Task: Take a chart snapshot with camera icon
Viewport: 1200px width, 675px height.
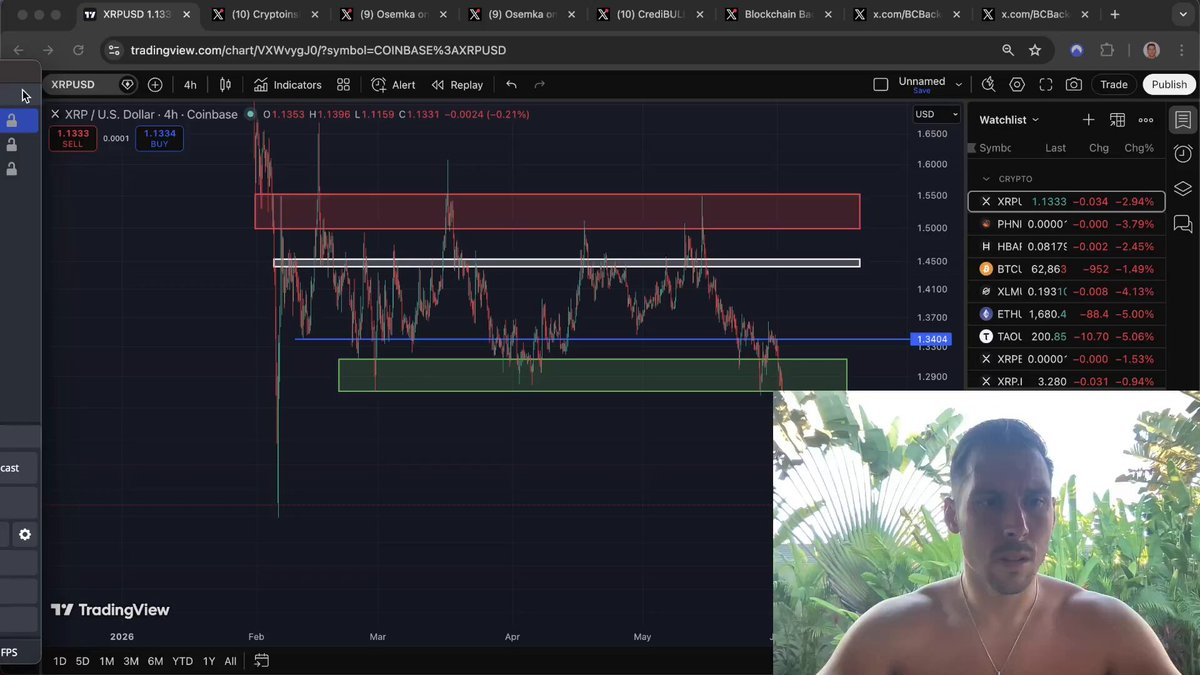Action: pos(1073,85)
